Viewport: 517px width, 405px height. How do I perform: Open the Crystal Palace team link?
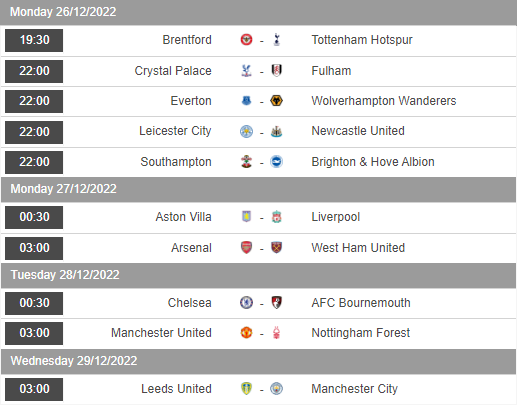point(173,71)
